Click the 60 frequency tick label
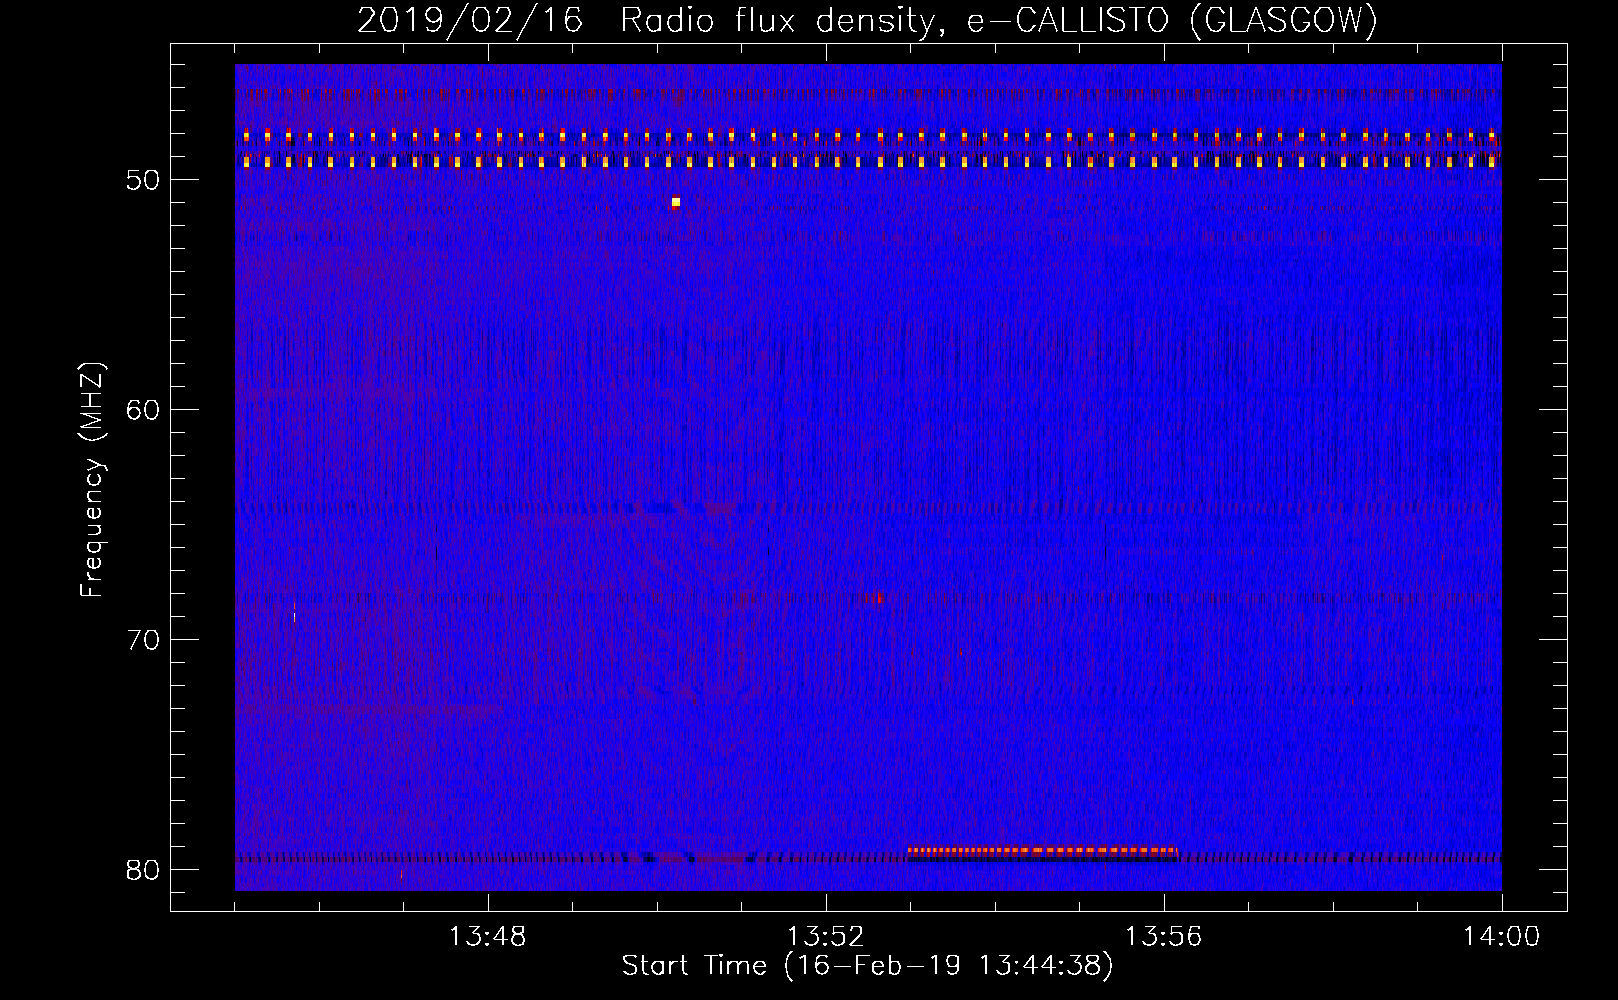Image resolution: width=1618 pixels, height=1000 pixels. coord(143,410)
